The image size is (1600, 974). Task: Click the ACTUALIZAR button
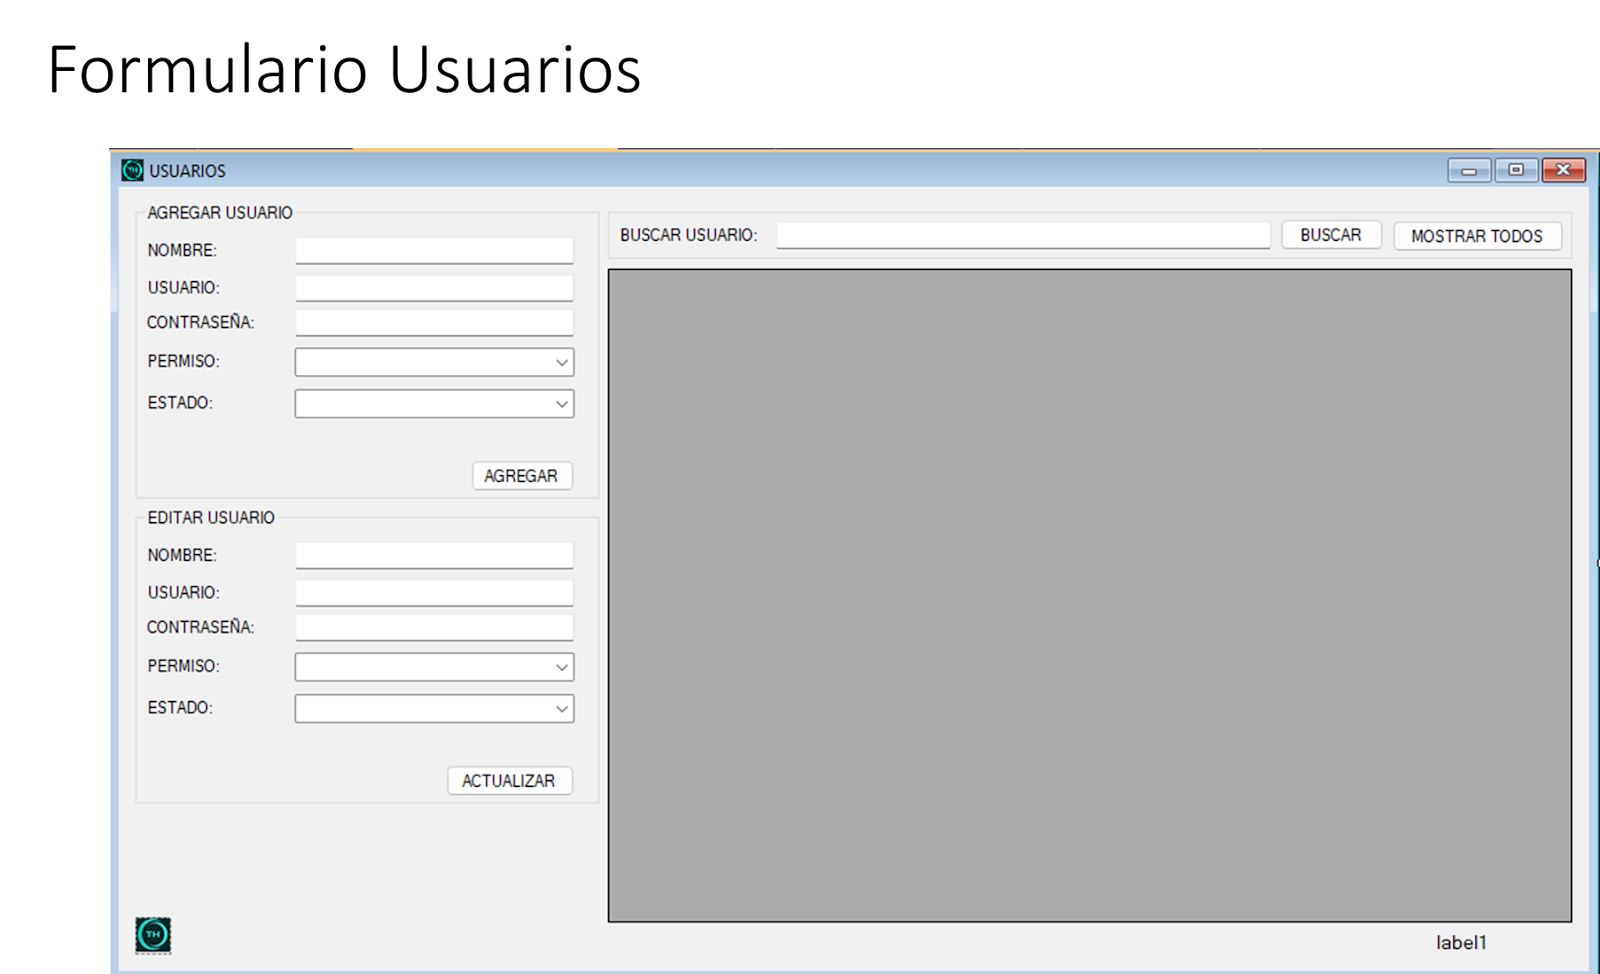pyautogui.click(x=510, y=781)
